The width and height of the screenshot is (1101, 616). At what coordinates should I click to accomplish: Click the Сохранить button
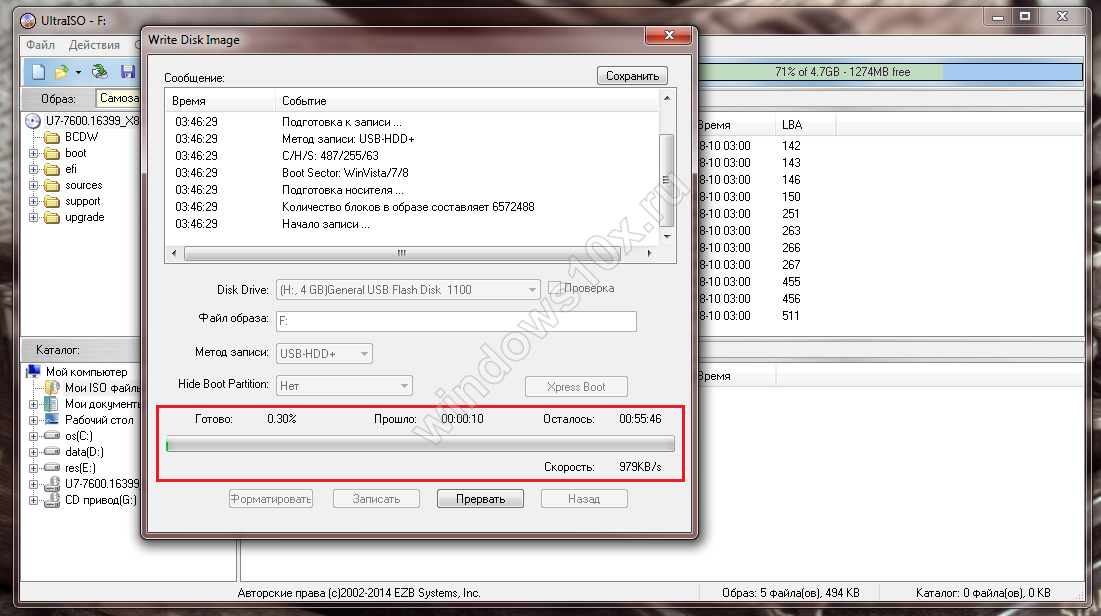click(632, 76)
